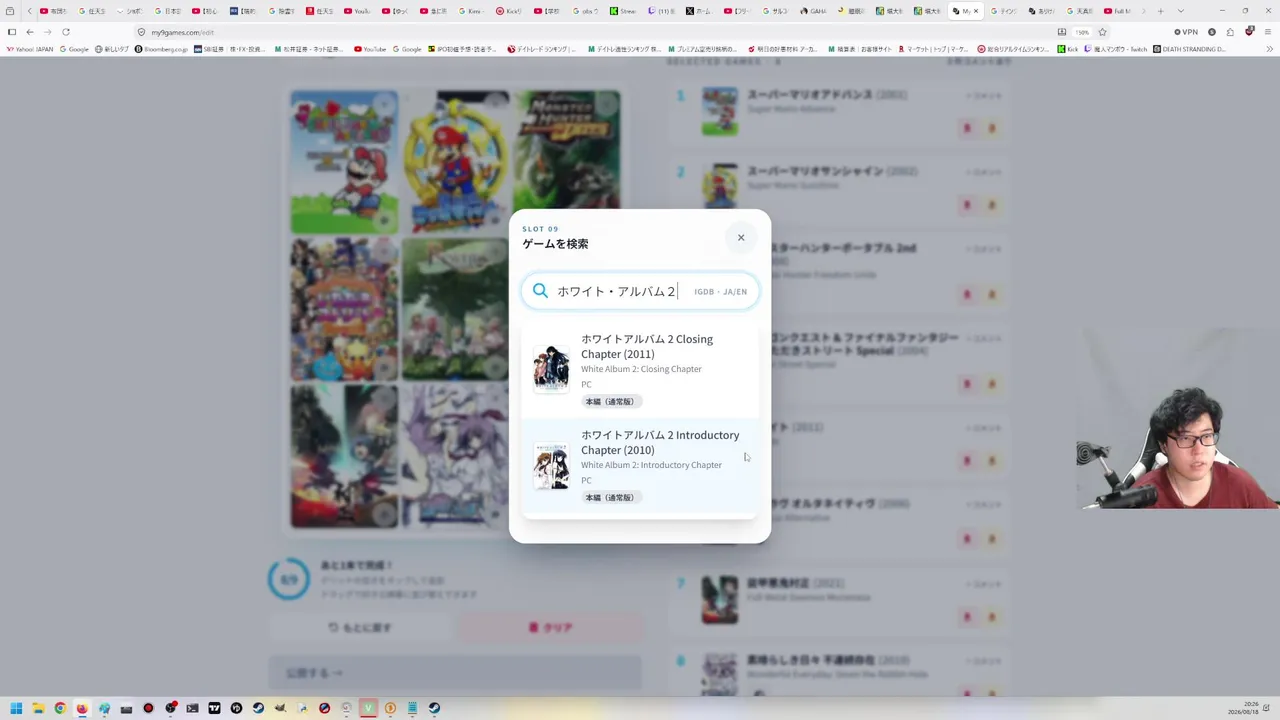Open the Windows Start menu

click(x=16, y=708)
